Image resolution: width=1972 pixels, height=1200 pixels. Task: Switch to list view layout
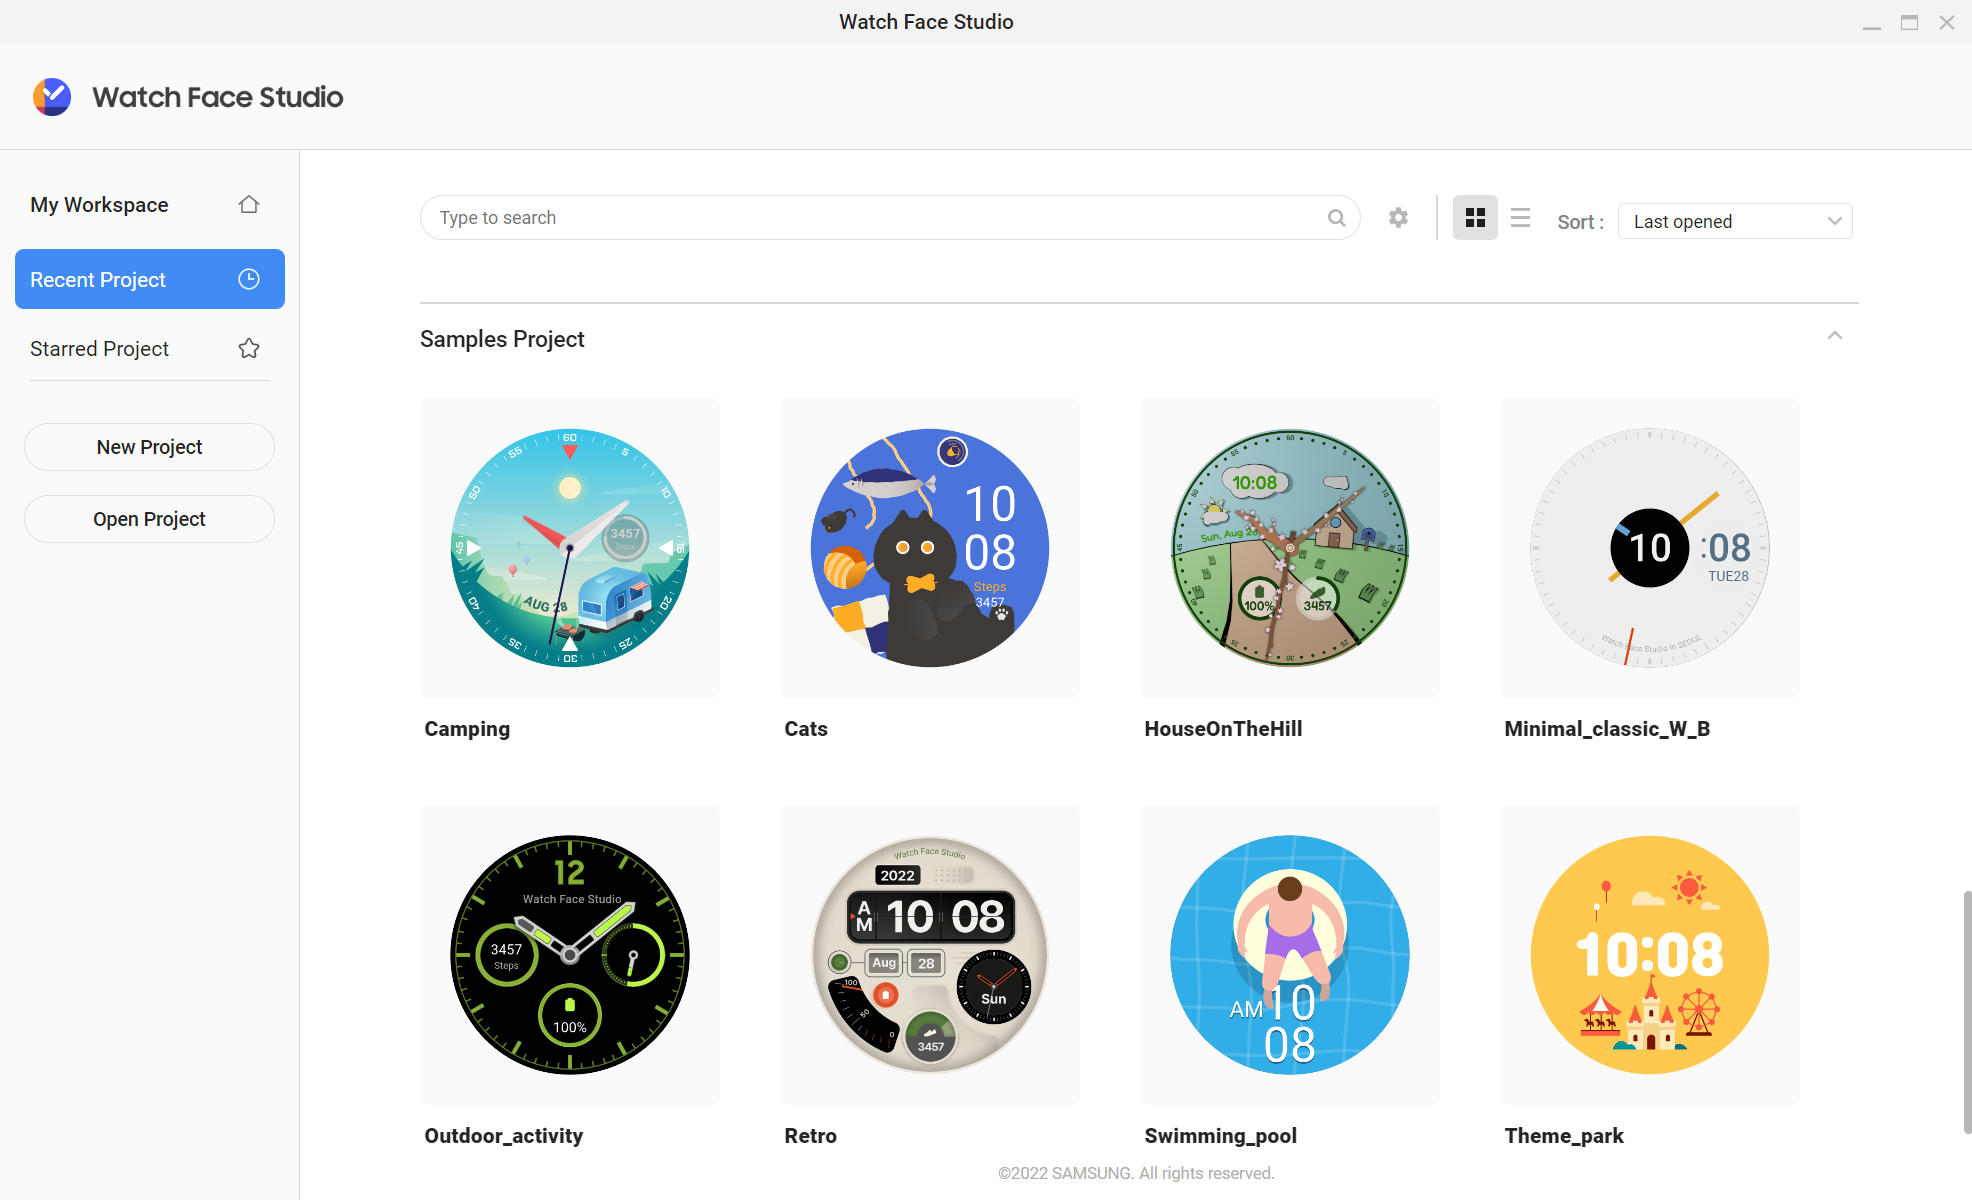1520,218
